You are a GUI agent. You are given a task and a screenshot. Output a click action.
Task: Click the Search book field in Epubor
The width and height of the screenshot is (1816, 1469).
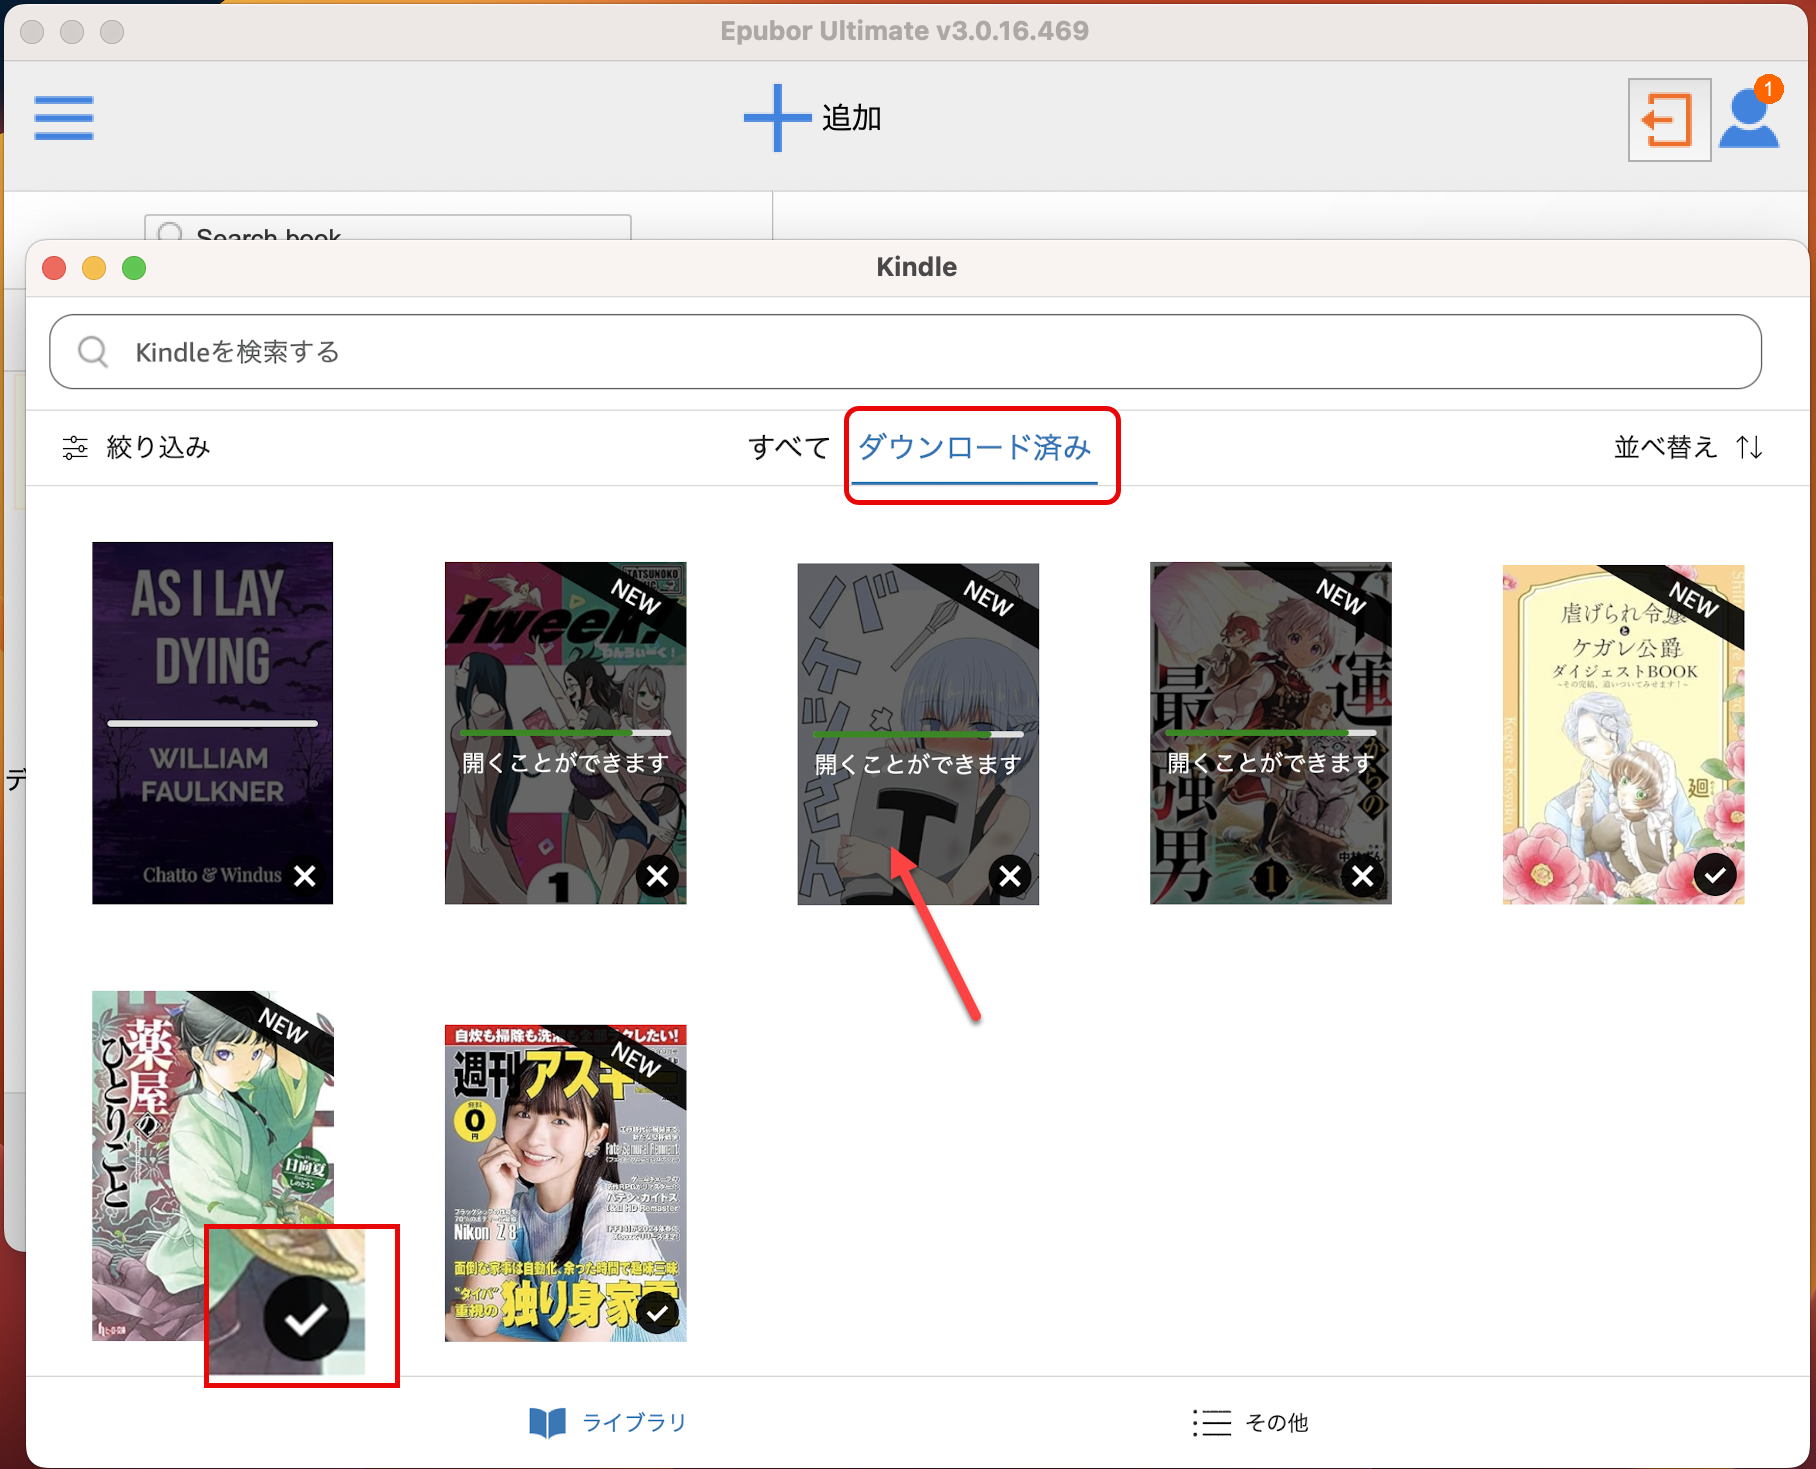pyautogui.click(x=388, y=228)
